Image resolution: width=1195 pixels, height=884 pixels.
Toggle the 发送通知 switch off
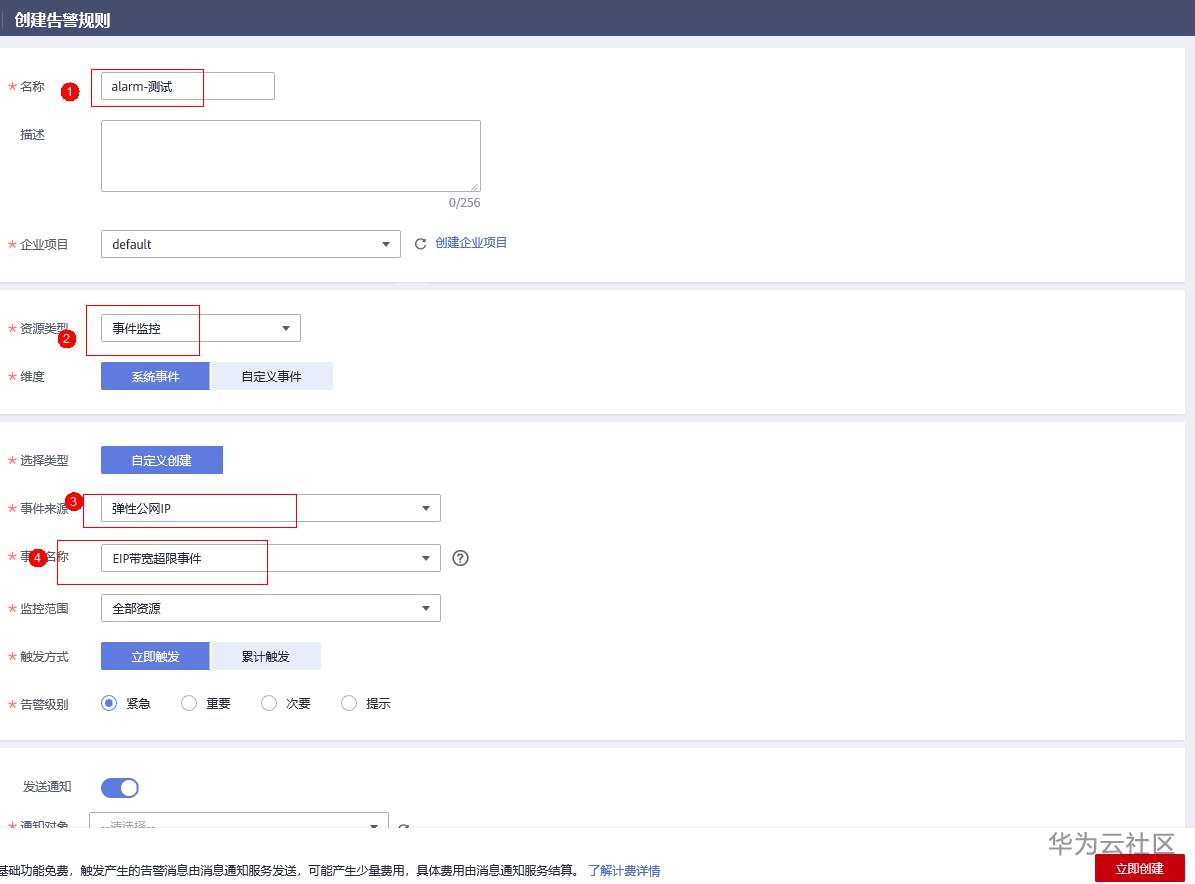click(120, 788)
